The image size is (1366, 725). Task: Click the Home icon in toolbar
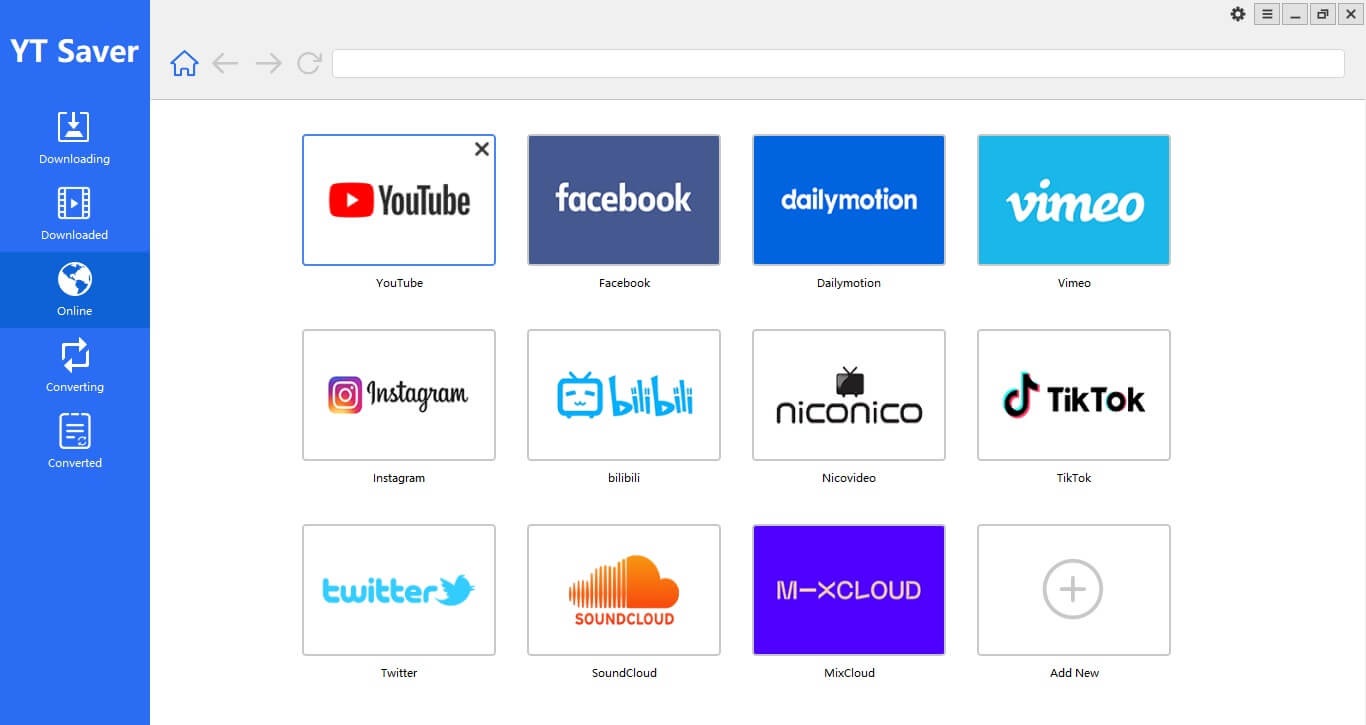pos(184,64)
